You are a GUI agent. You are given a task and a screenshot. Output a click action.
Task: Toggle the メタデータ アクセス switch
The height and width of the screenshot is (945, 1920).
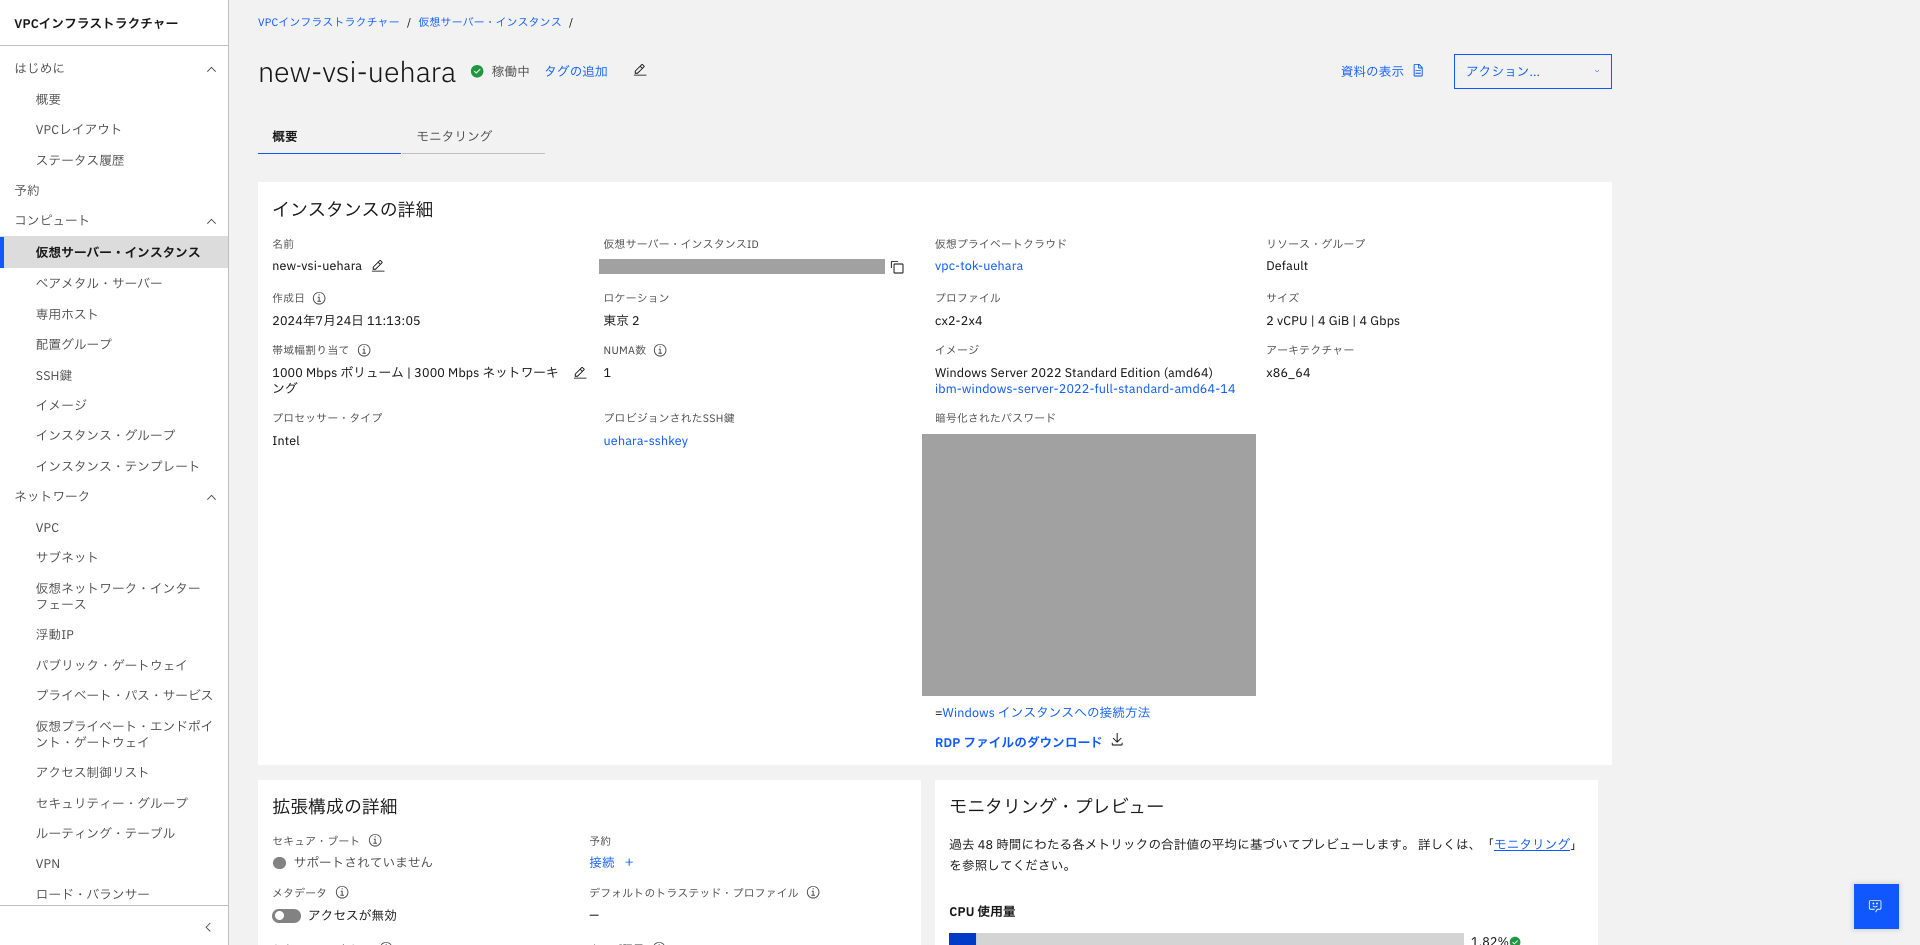(x=287, y=915)
